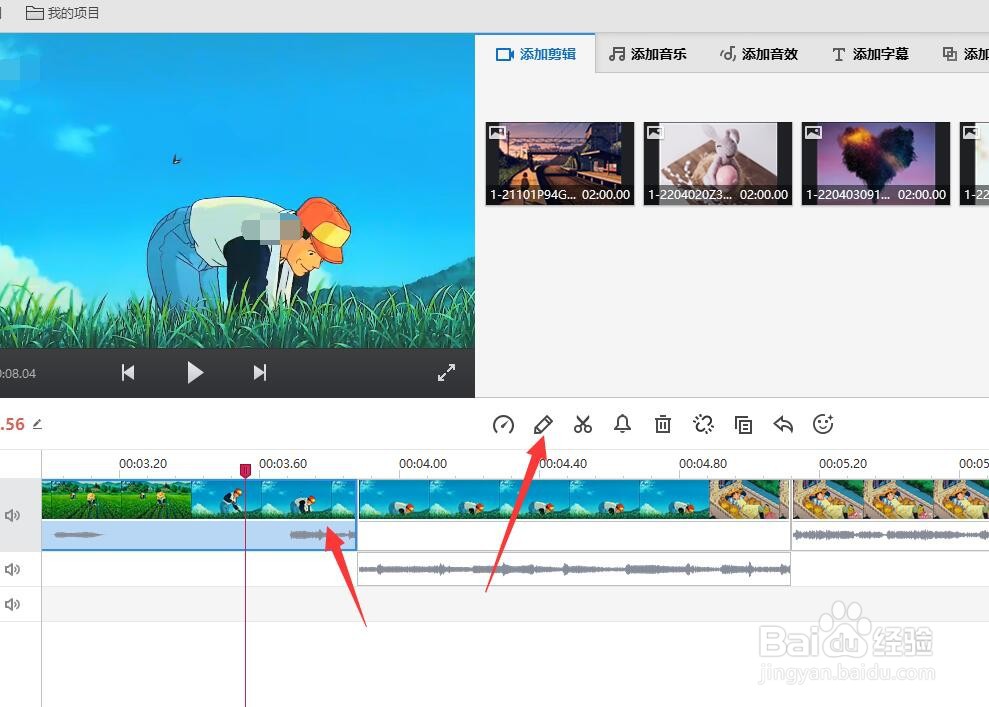This screenshot has height=707, width=989.
Task: Mute the second audio track speaker
Action: tap(13, 570)
